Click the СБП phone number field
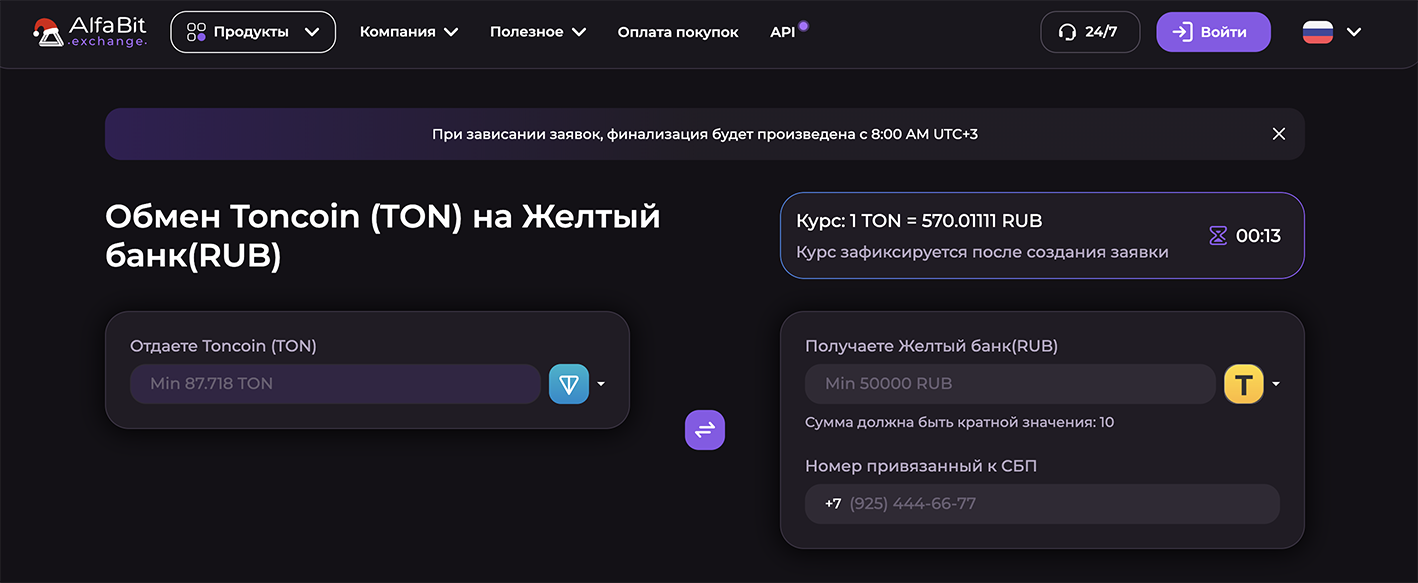Viewport: 1418px width, 583px height. (x=1042, y=504)
